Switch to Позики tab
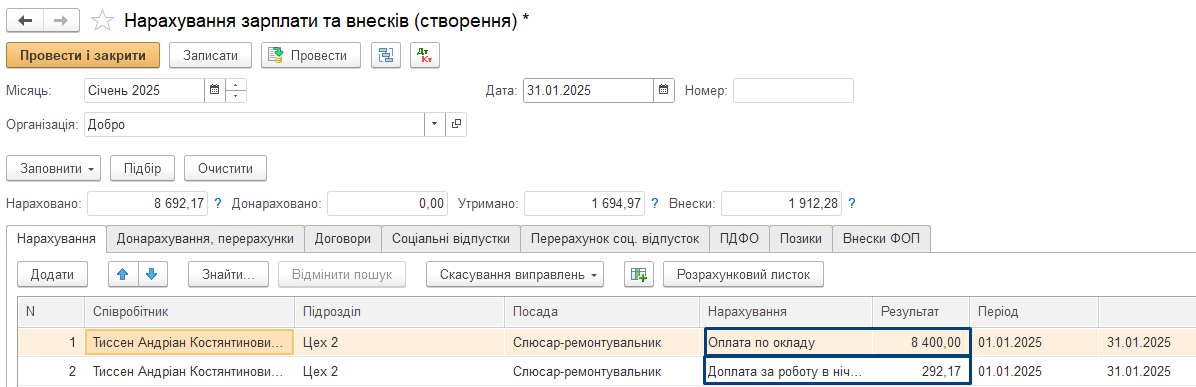 [x=801, y=238]
